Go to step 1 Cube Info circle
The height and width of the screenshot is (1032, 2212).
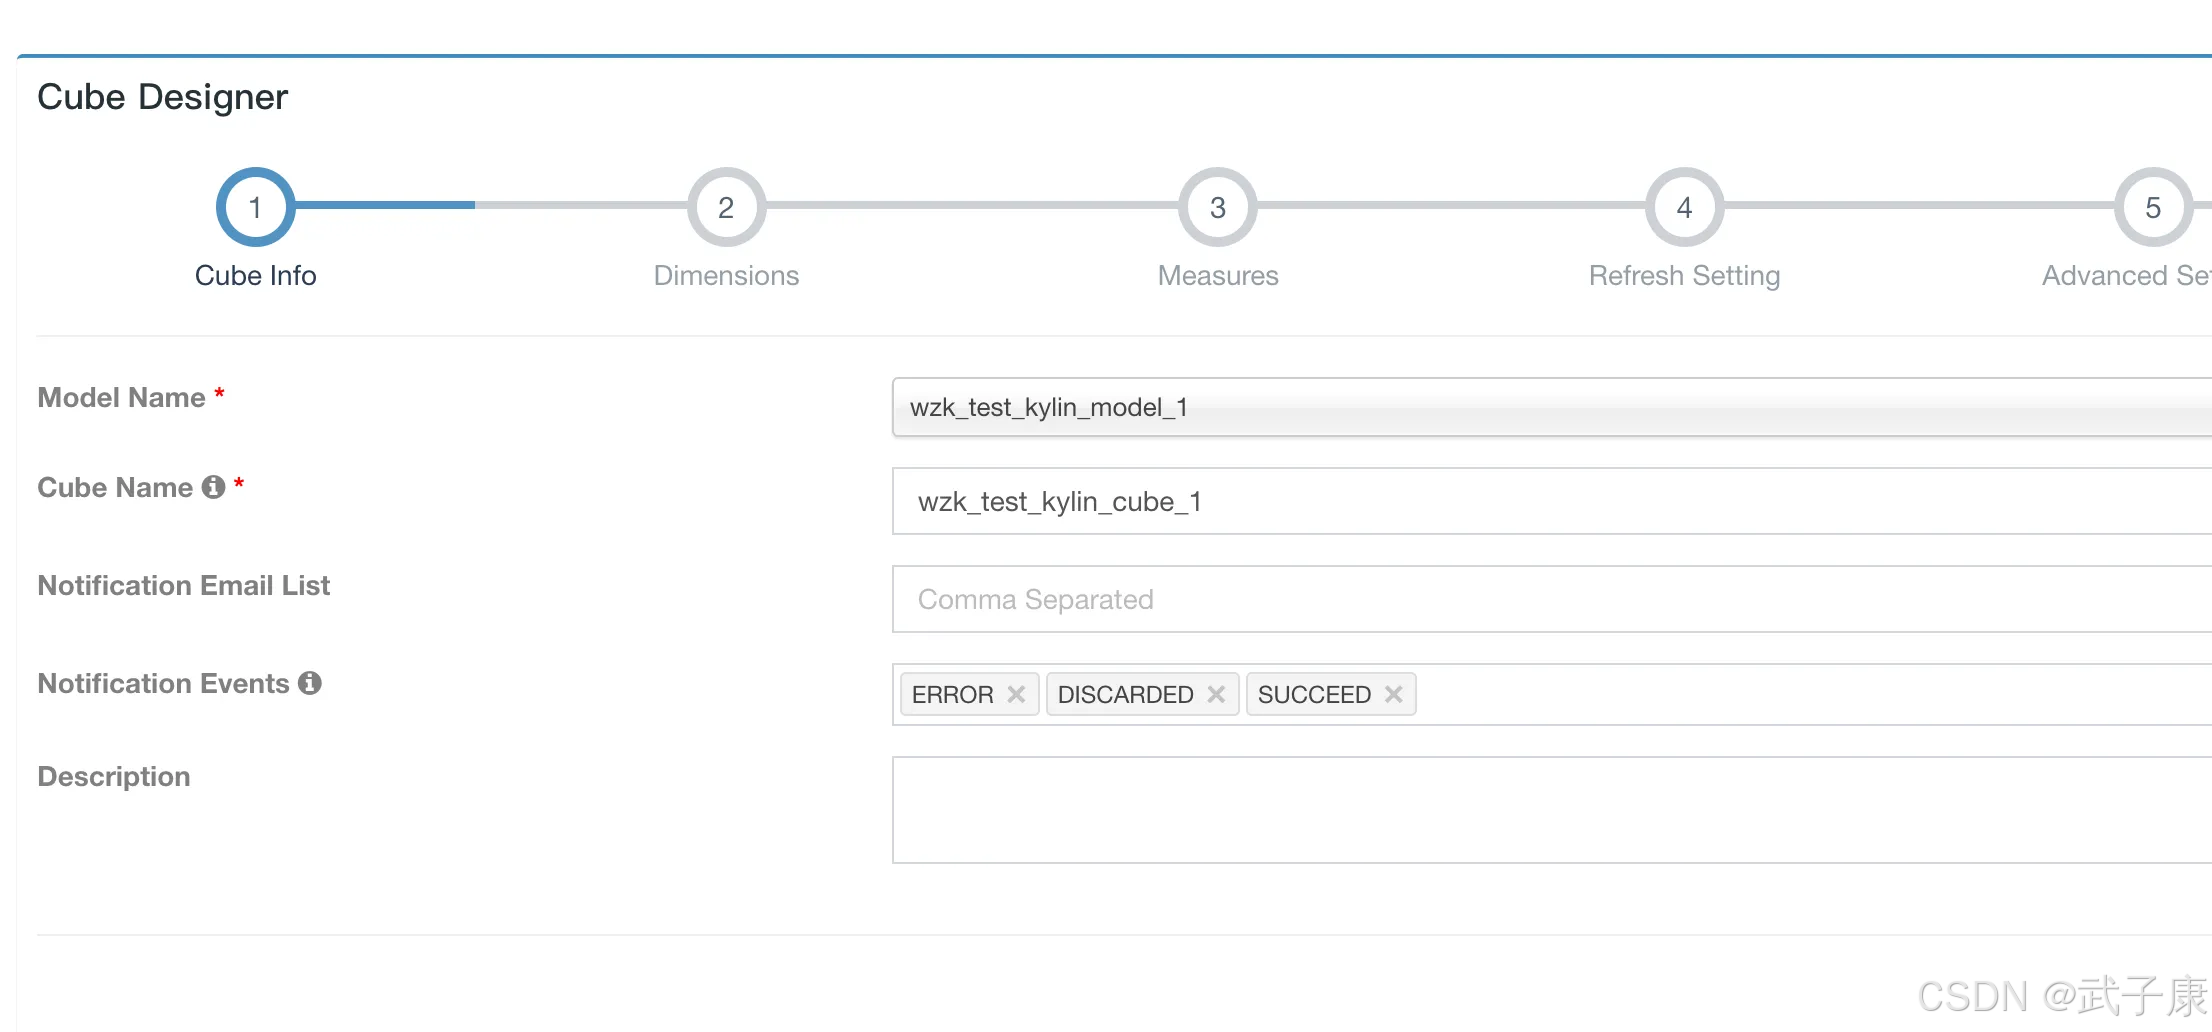[x=256, y=207]
